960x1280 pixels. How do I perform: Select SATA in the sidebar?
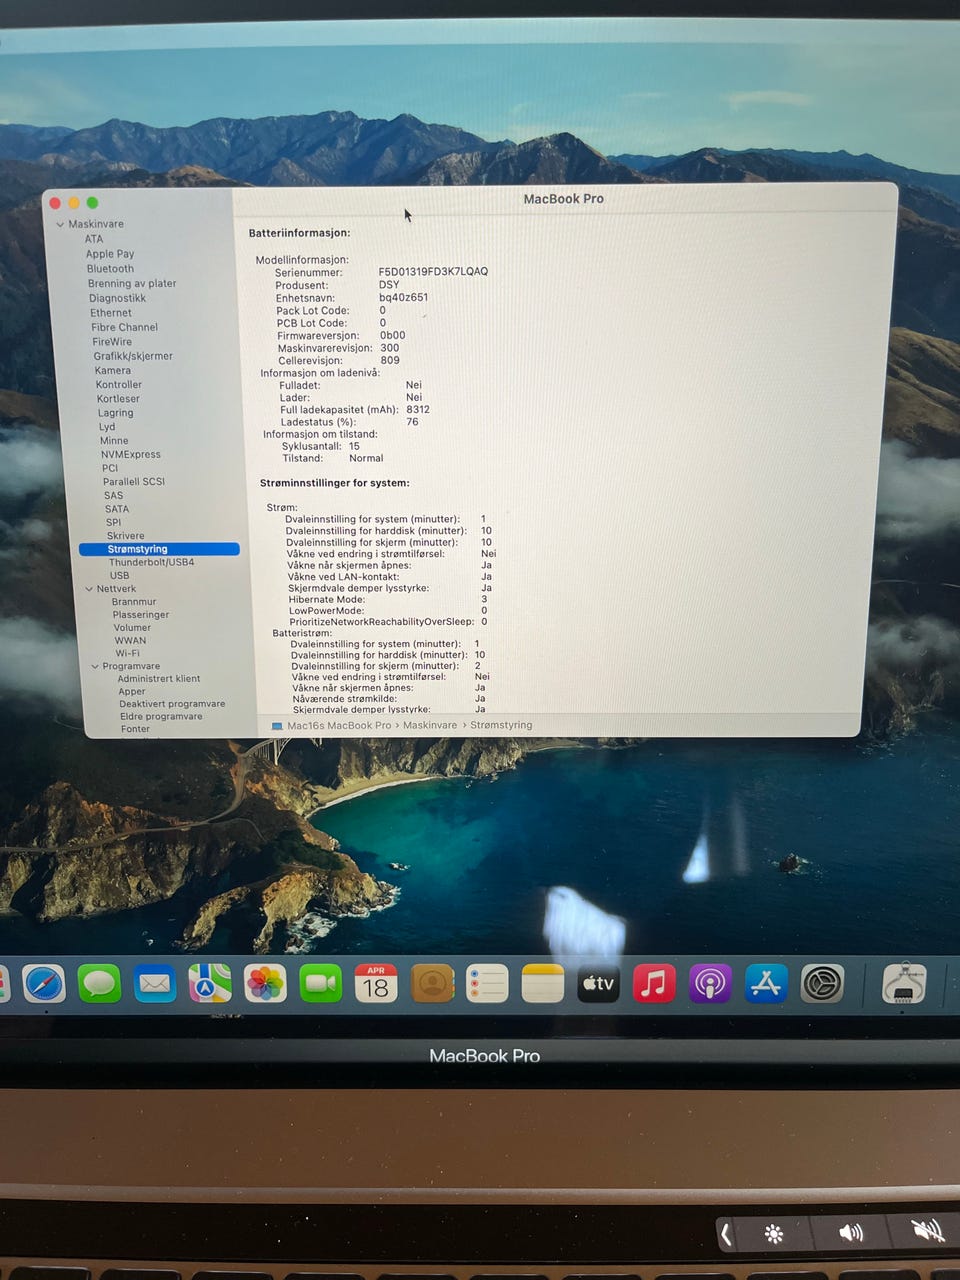117,509
